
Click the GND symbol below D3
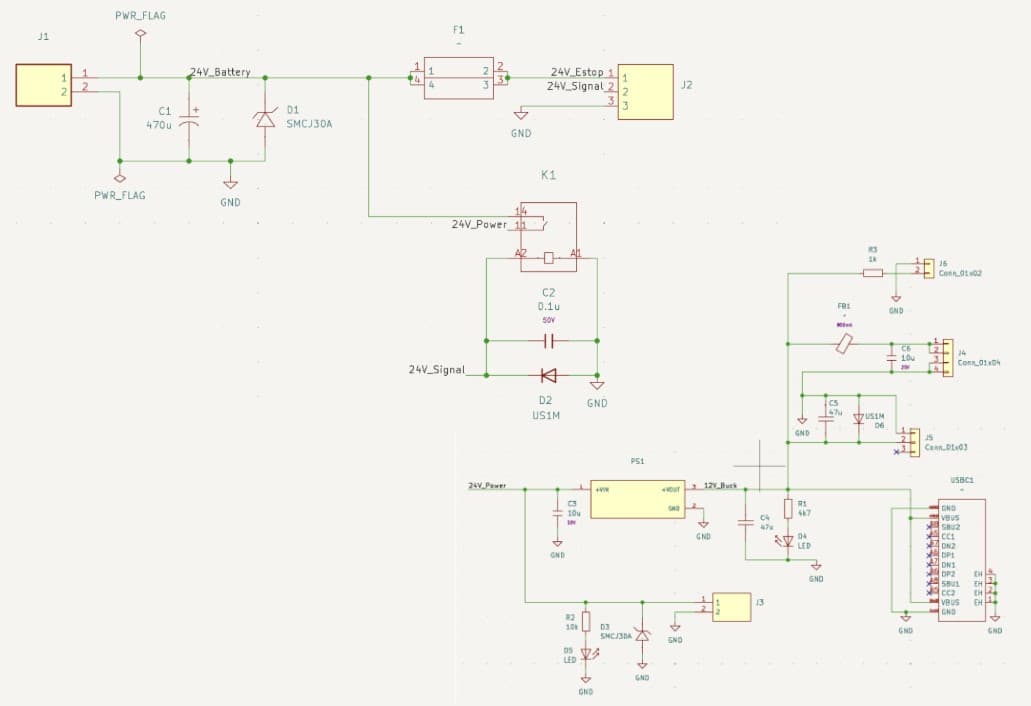click(x=642, y=665)
